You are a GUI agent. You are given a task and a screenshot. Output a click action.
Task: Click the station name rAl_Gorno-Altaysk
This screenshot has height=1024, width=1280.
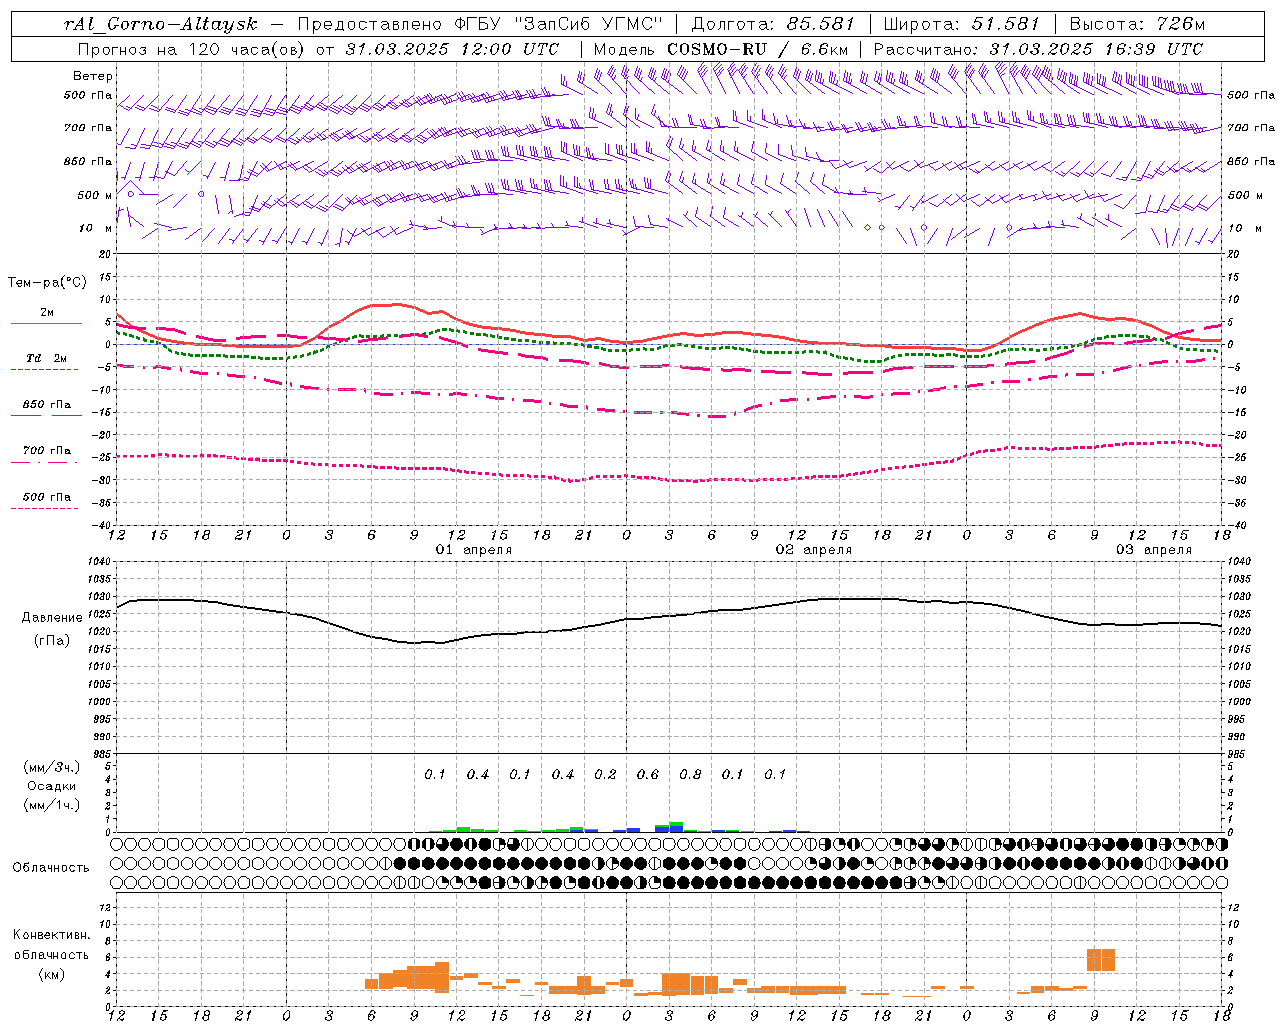coord(161,24)
